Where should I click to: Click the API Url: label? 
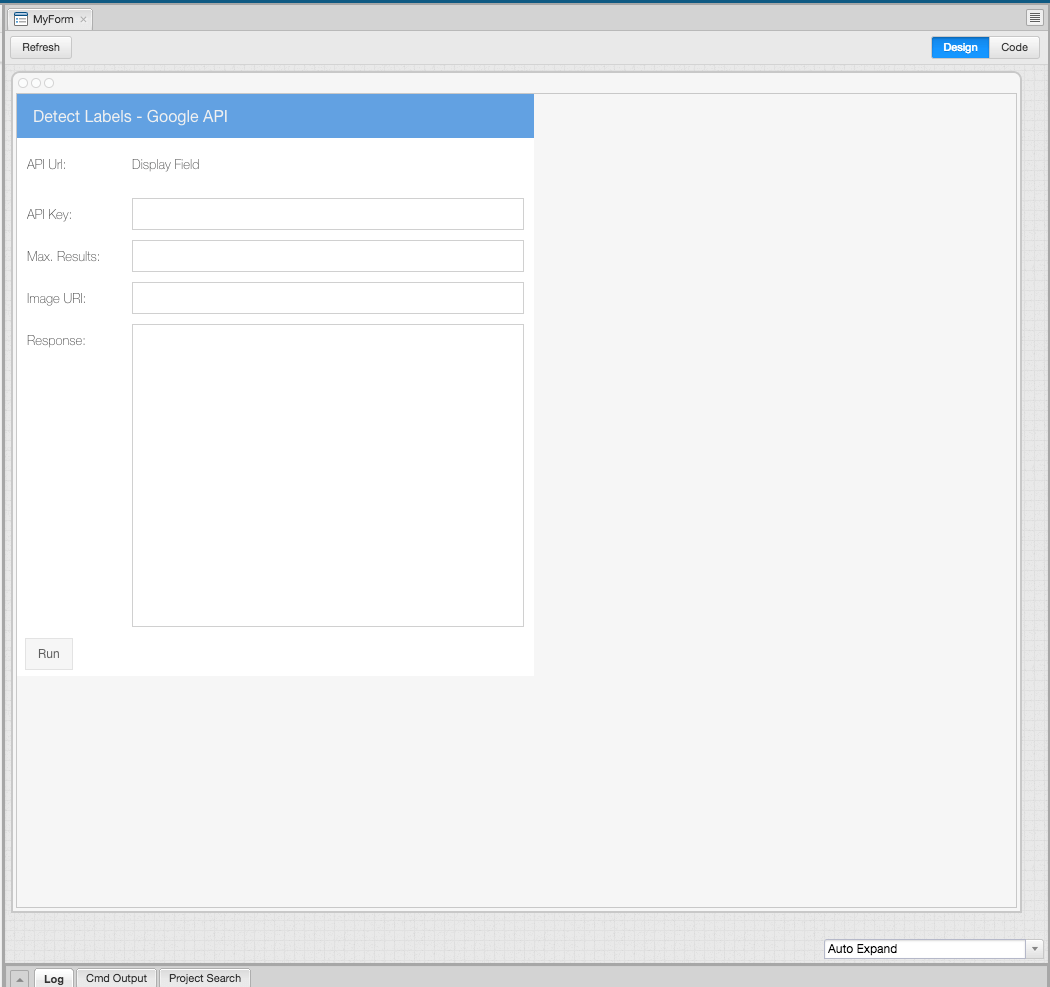[46, 165]
